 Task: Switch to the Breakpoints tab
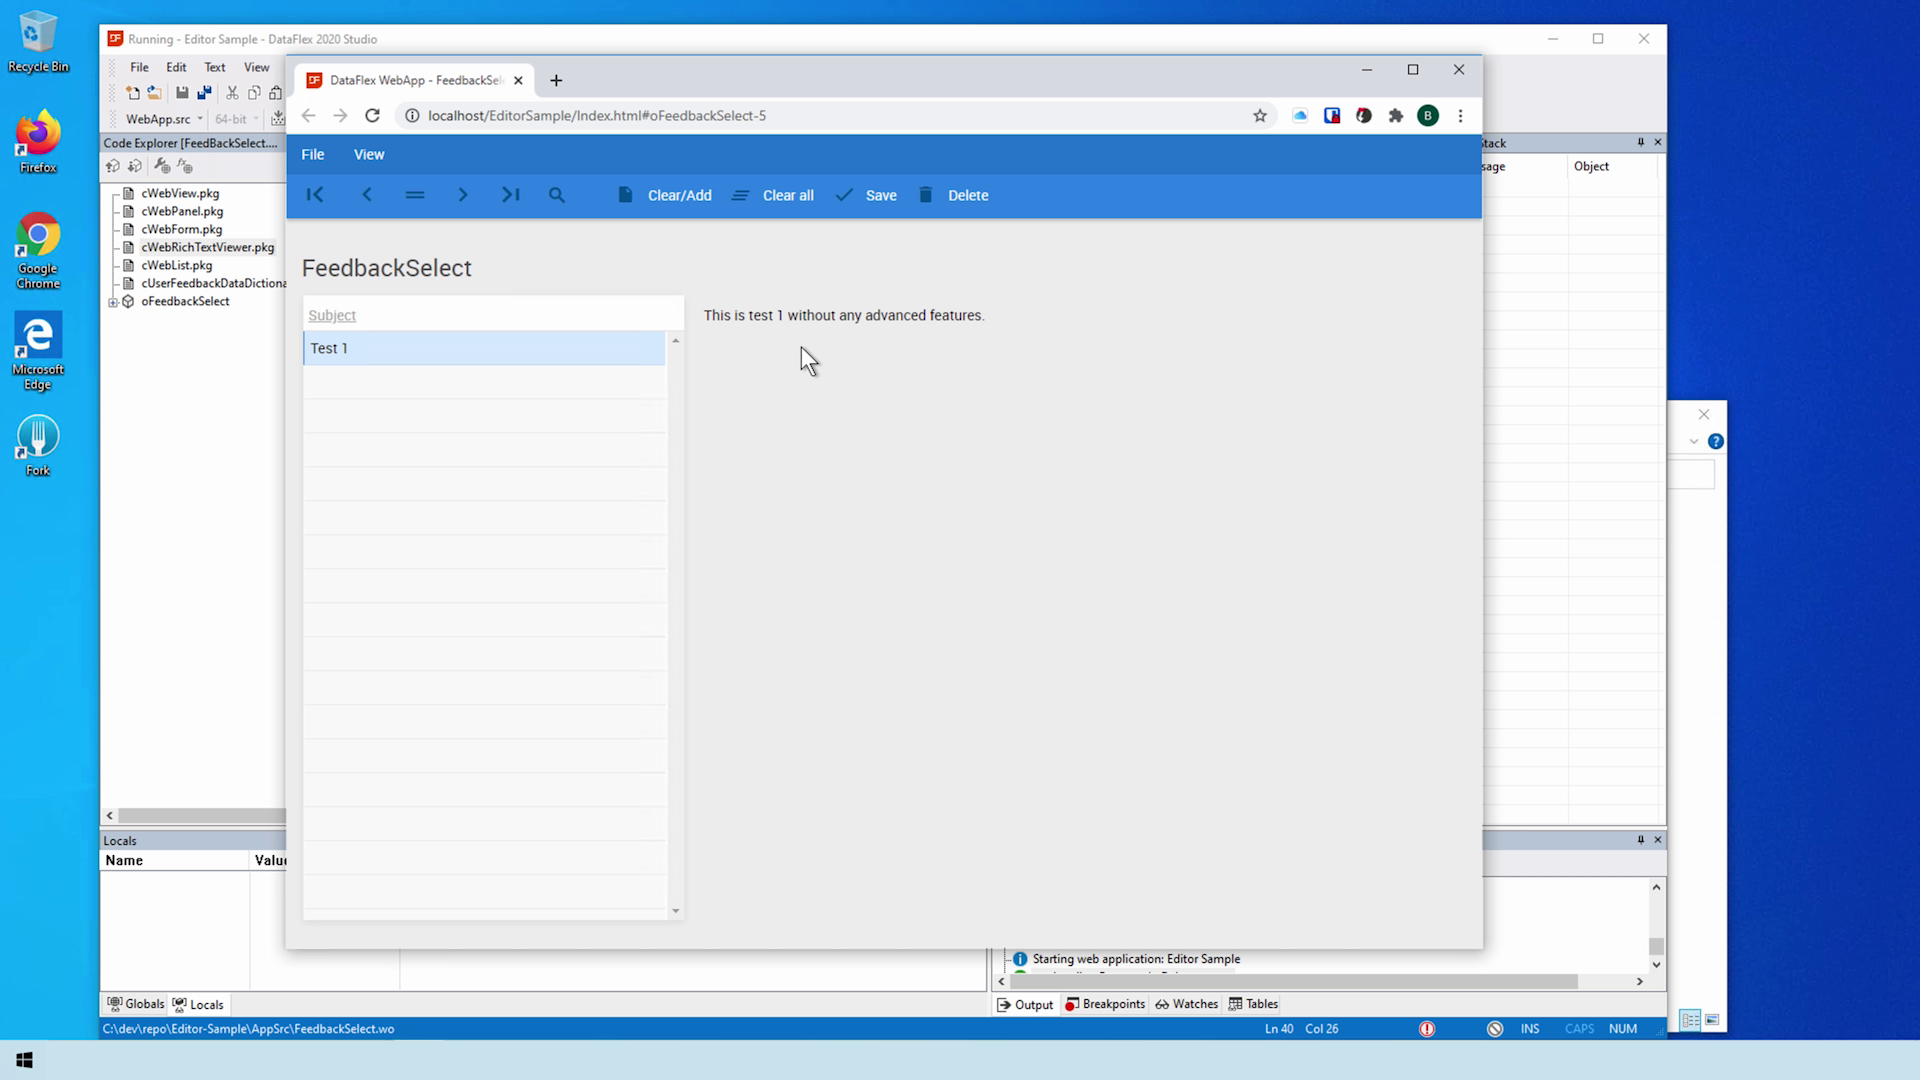coord(1105,1004)
